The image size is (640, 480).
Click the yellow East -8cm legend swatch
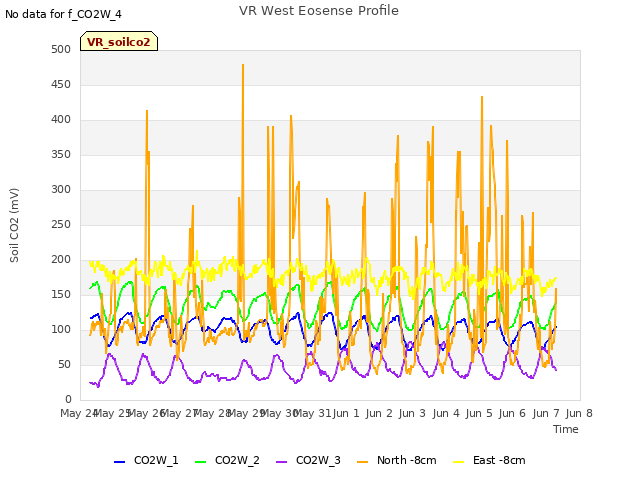tap(459, 462)
